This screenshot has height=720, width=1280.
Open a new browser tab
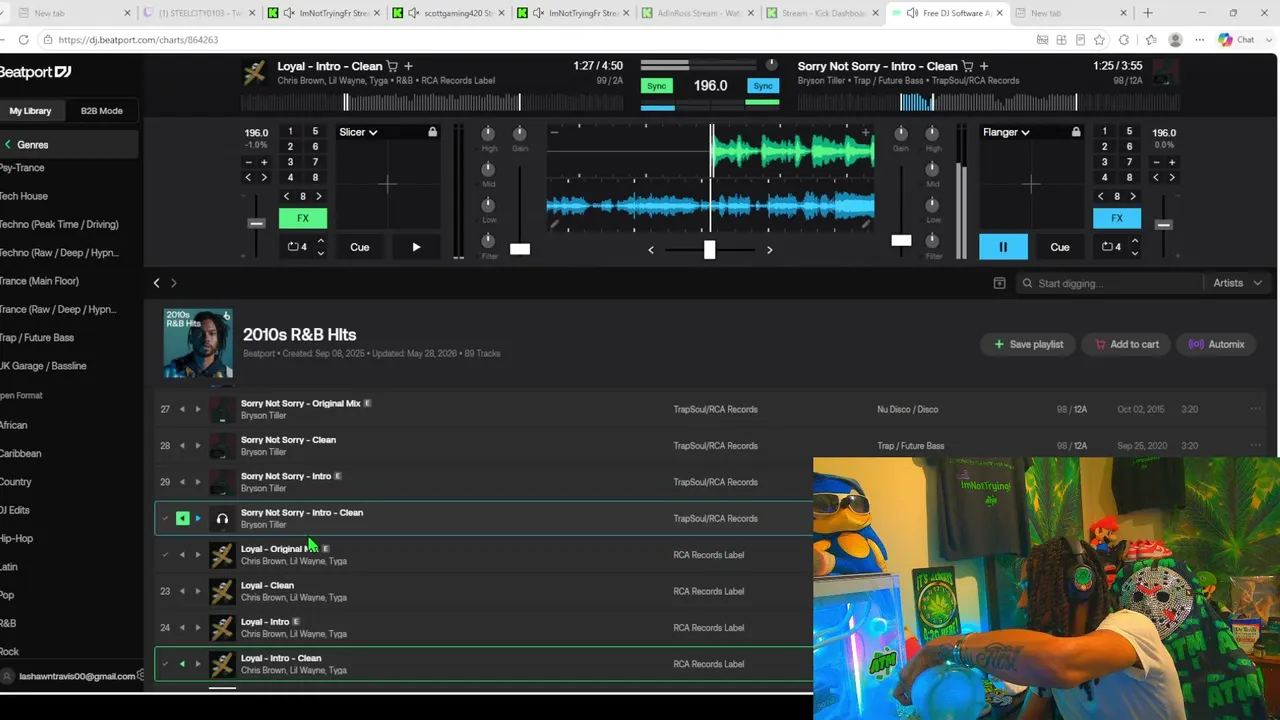[x=1147, y=13]
